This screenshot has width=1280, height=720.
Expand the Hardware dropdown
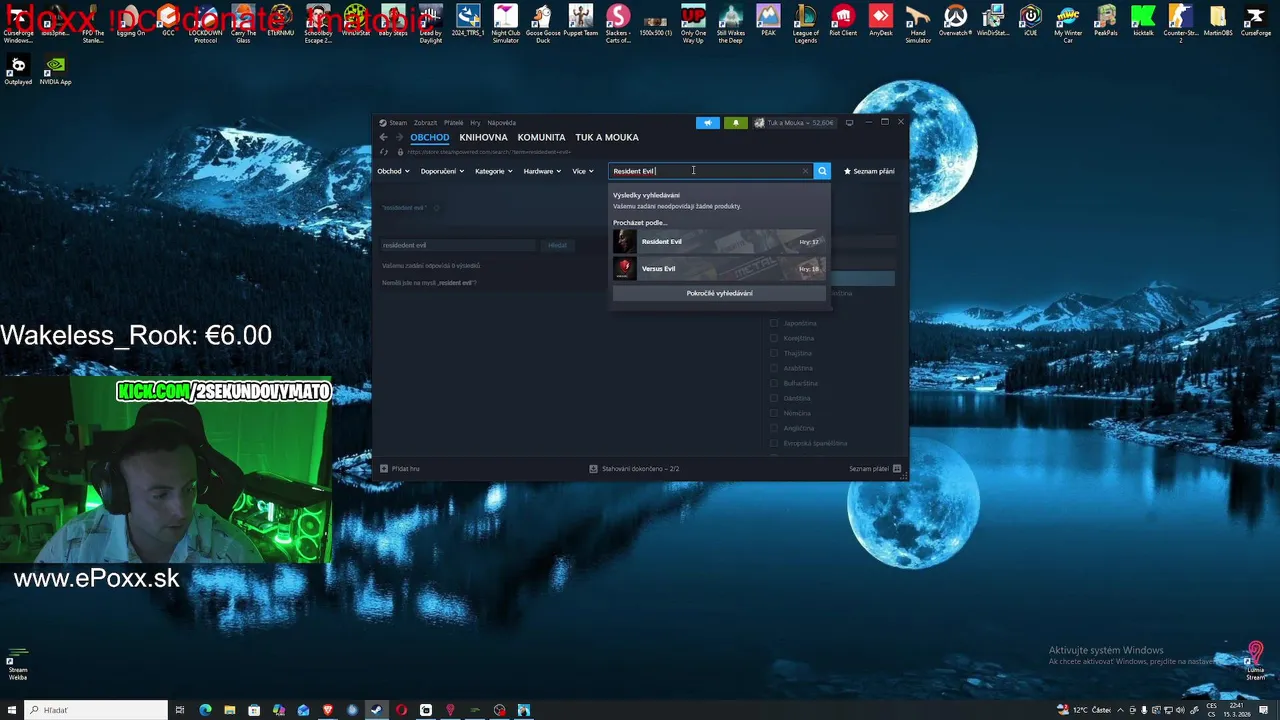pyautogui.click(x=542, y=171)
